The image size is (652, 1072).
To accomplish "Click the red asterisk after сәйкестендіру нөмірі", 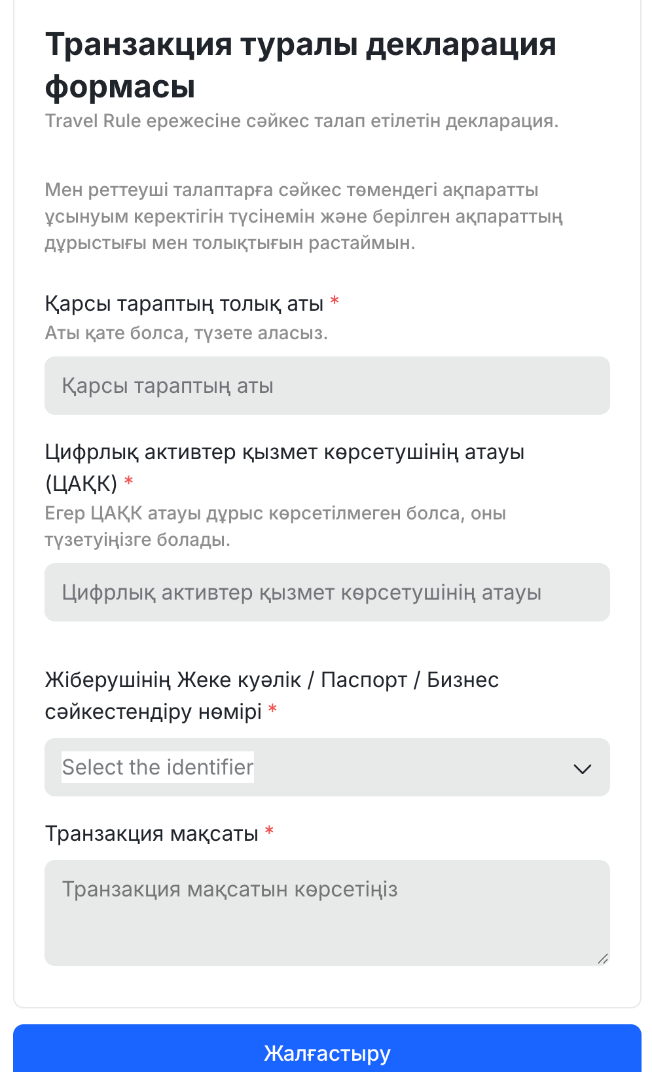I will click(273, 711).
